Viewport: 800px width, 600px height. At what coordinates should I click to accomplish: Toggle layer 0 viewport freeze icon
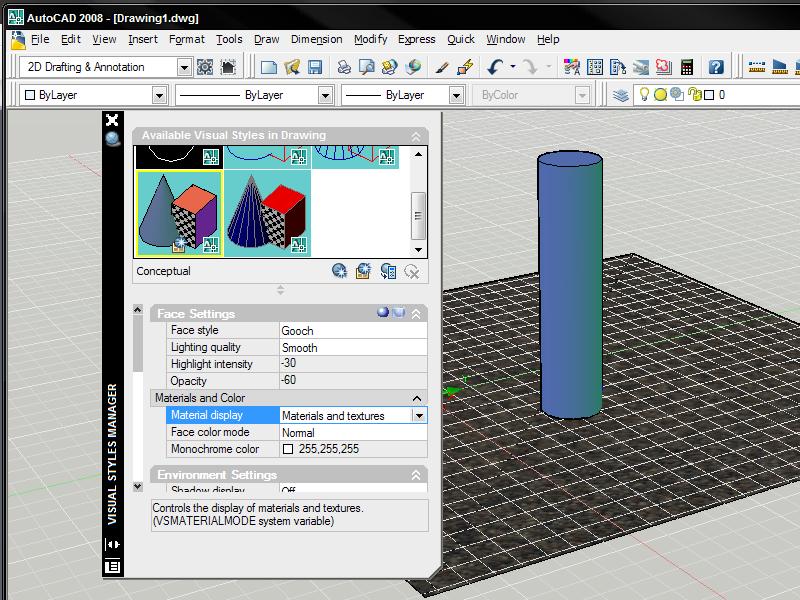677,94
